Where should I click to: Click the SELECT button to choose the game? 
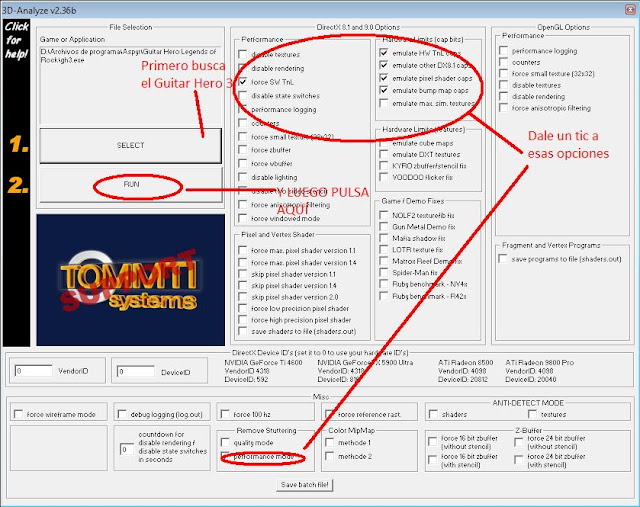click(x=131, y=145)
